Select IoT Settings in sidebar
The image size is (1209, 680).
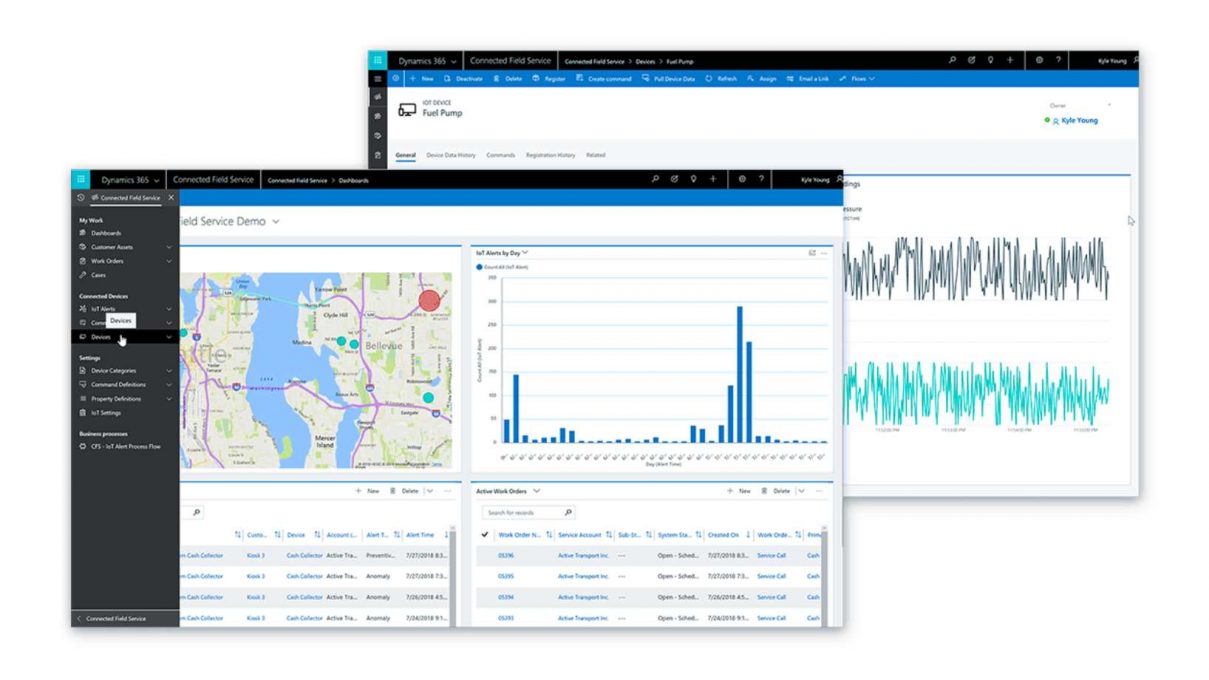(106, 412)
